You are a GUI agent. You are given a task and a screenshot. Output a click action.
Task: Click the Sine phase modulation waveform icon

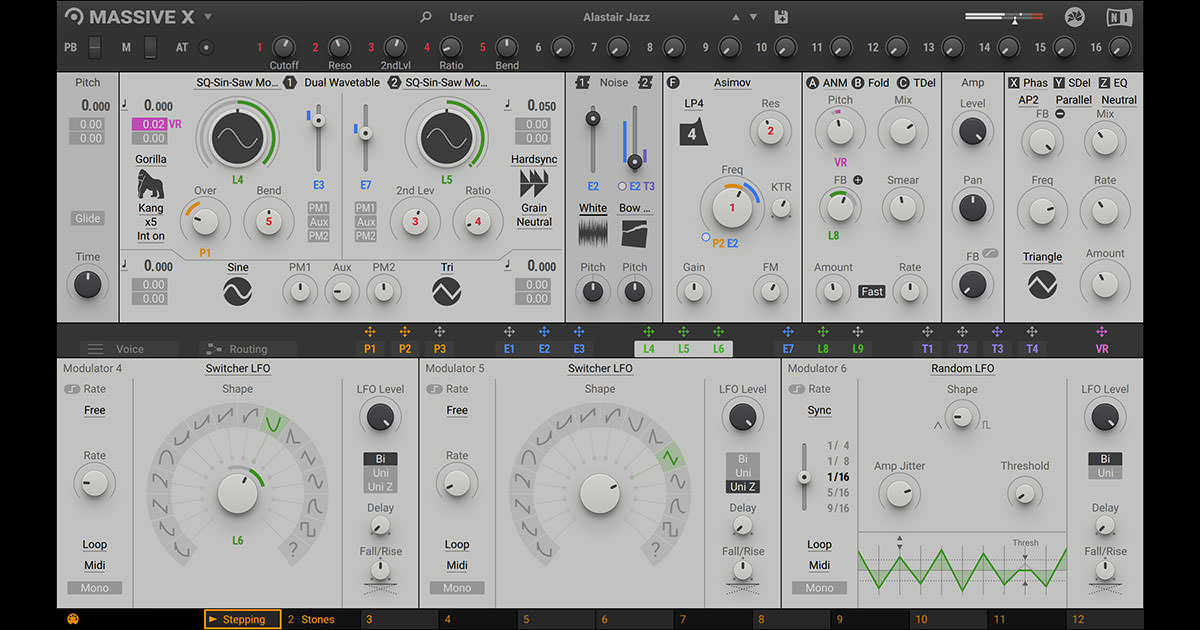(238, 291)
